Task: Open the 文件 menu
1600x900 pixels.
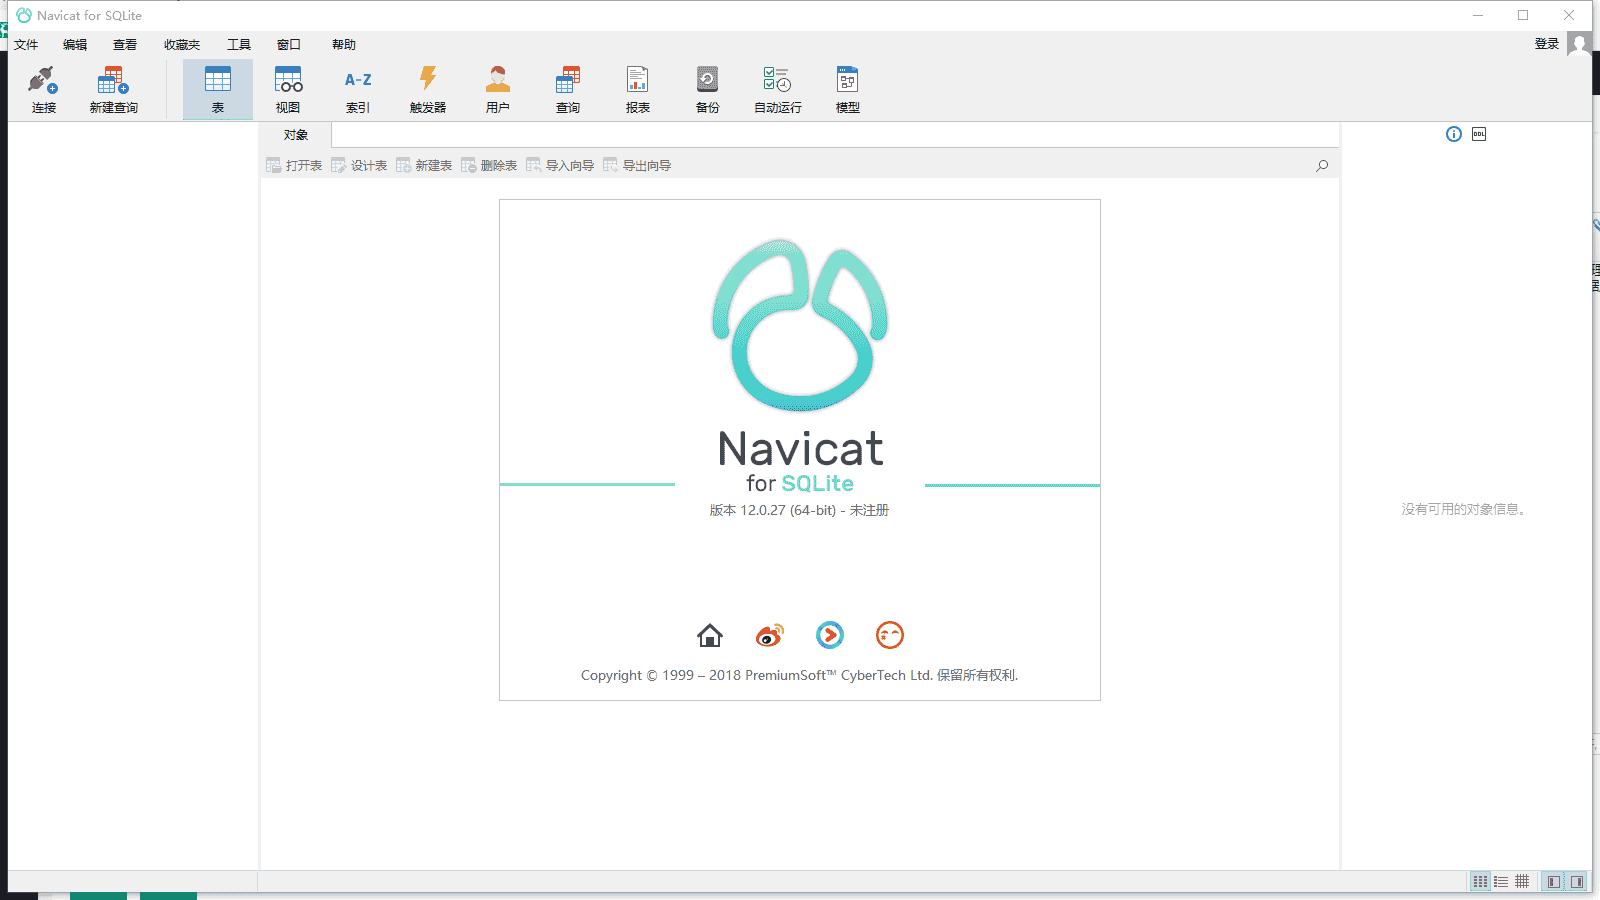Action: click(x=26, y=44)
